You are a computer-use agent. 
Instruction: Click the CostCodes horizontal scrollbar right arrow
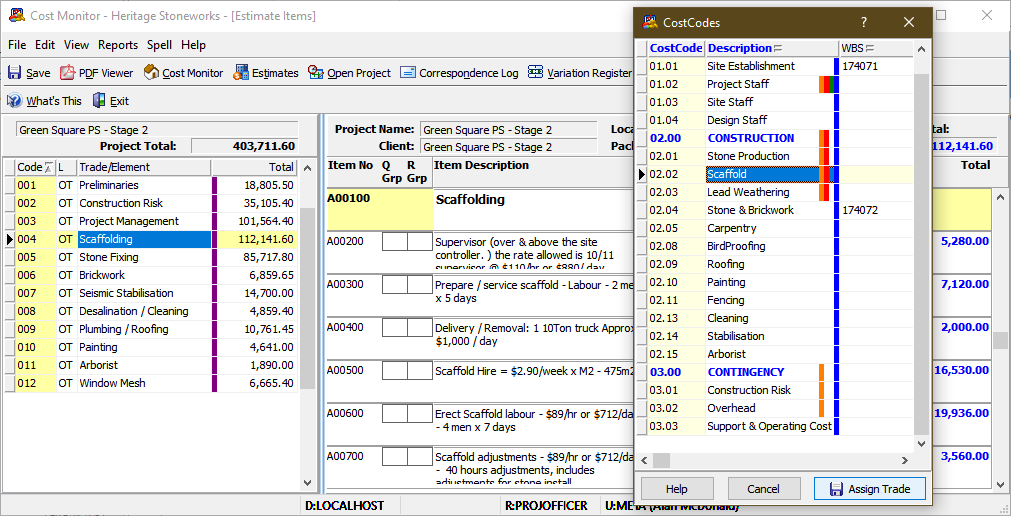(905, 461)
